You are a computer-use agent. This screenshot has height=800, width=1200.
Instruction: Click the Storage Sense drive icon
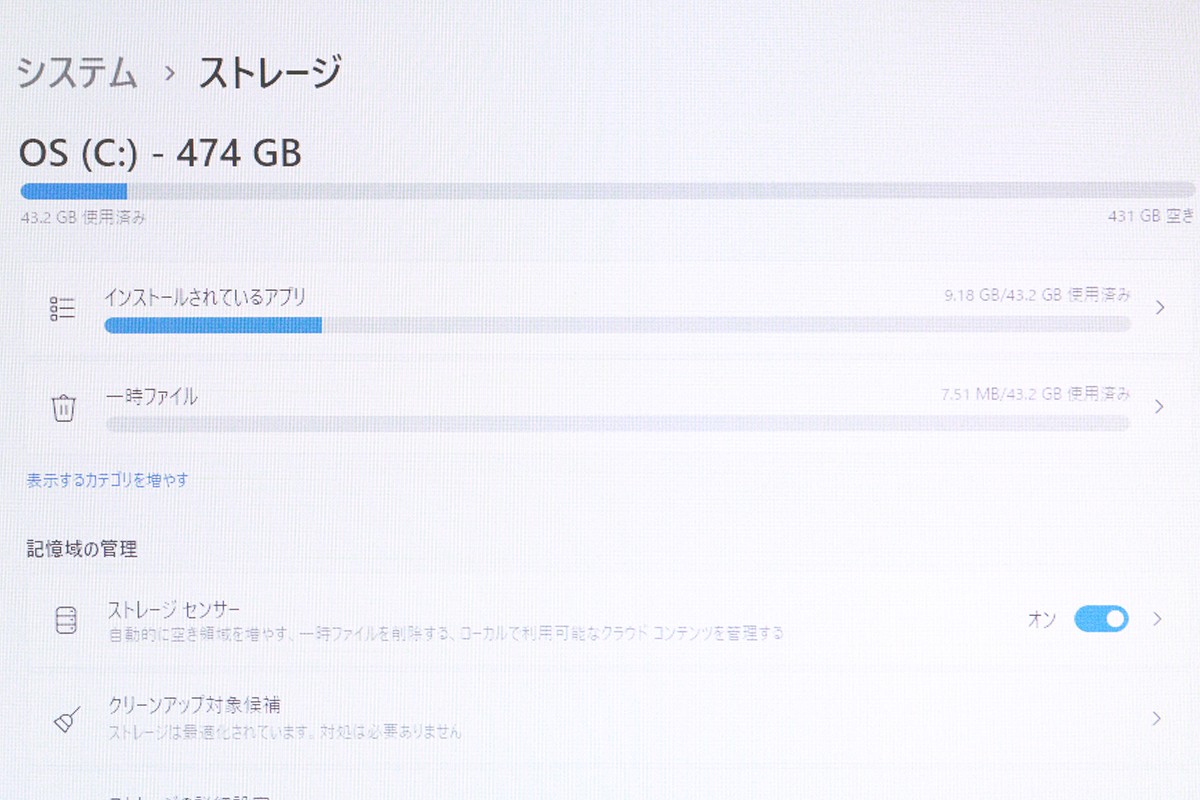tap(64, 620)
